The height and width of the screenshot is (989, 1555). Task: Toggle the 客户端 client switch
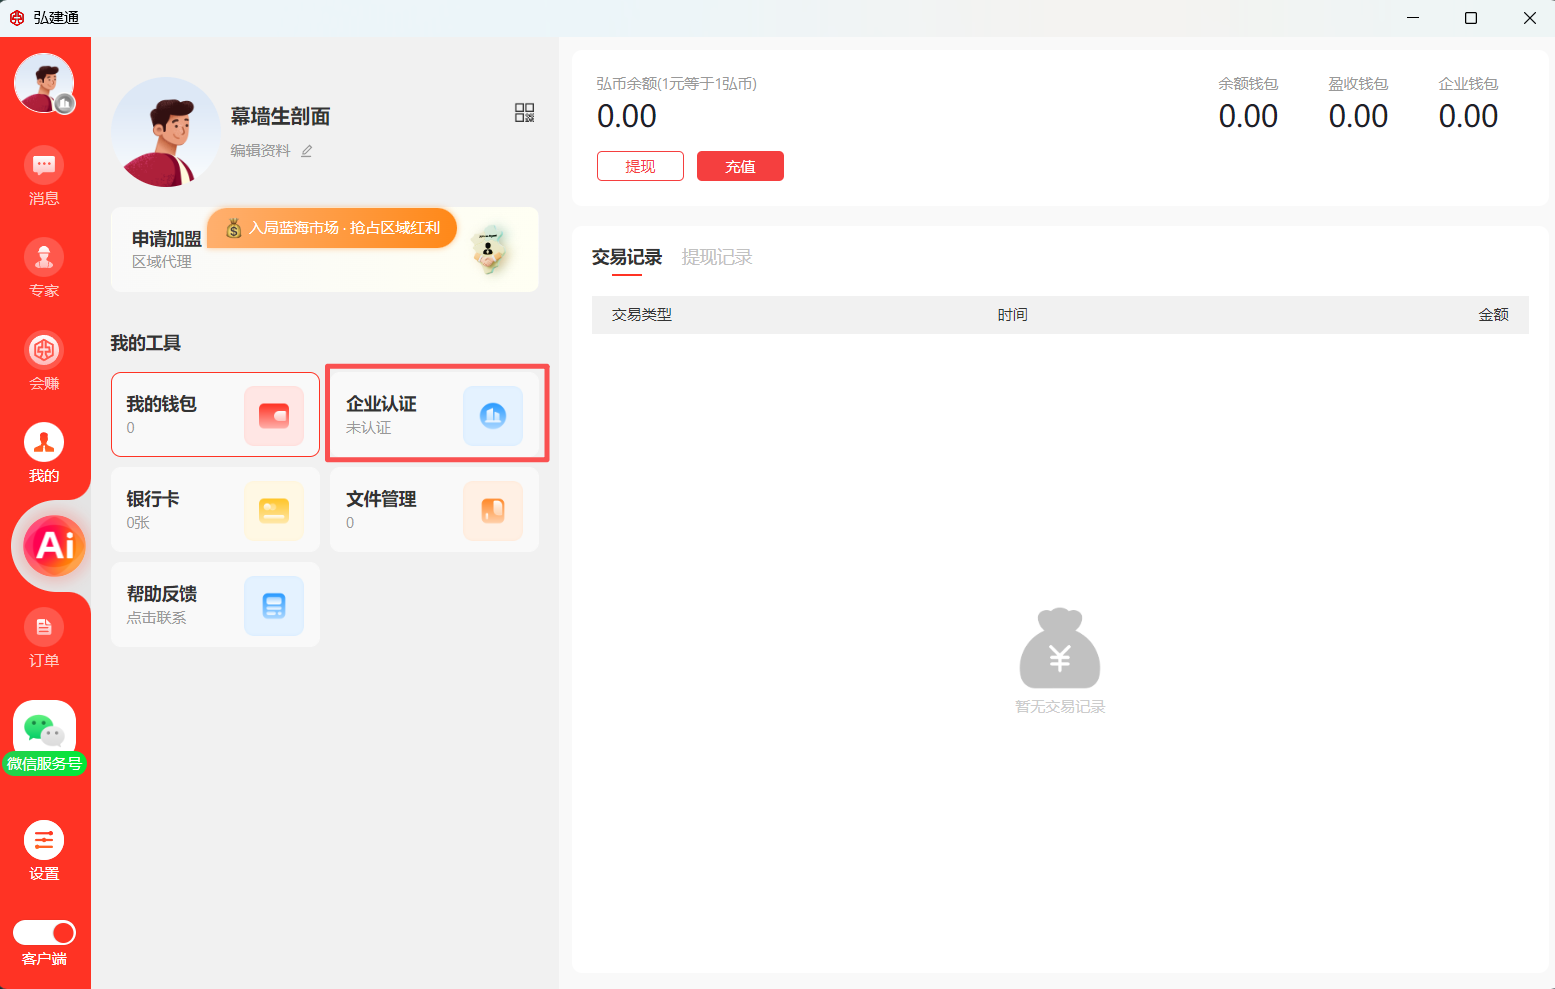click(44, 933)
